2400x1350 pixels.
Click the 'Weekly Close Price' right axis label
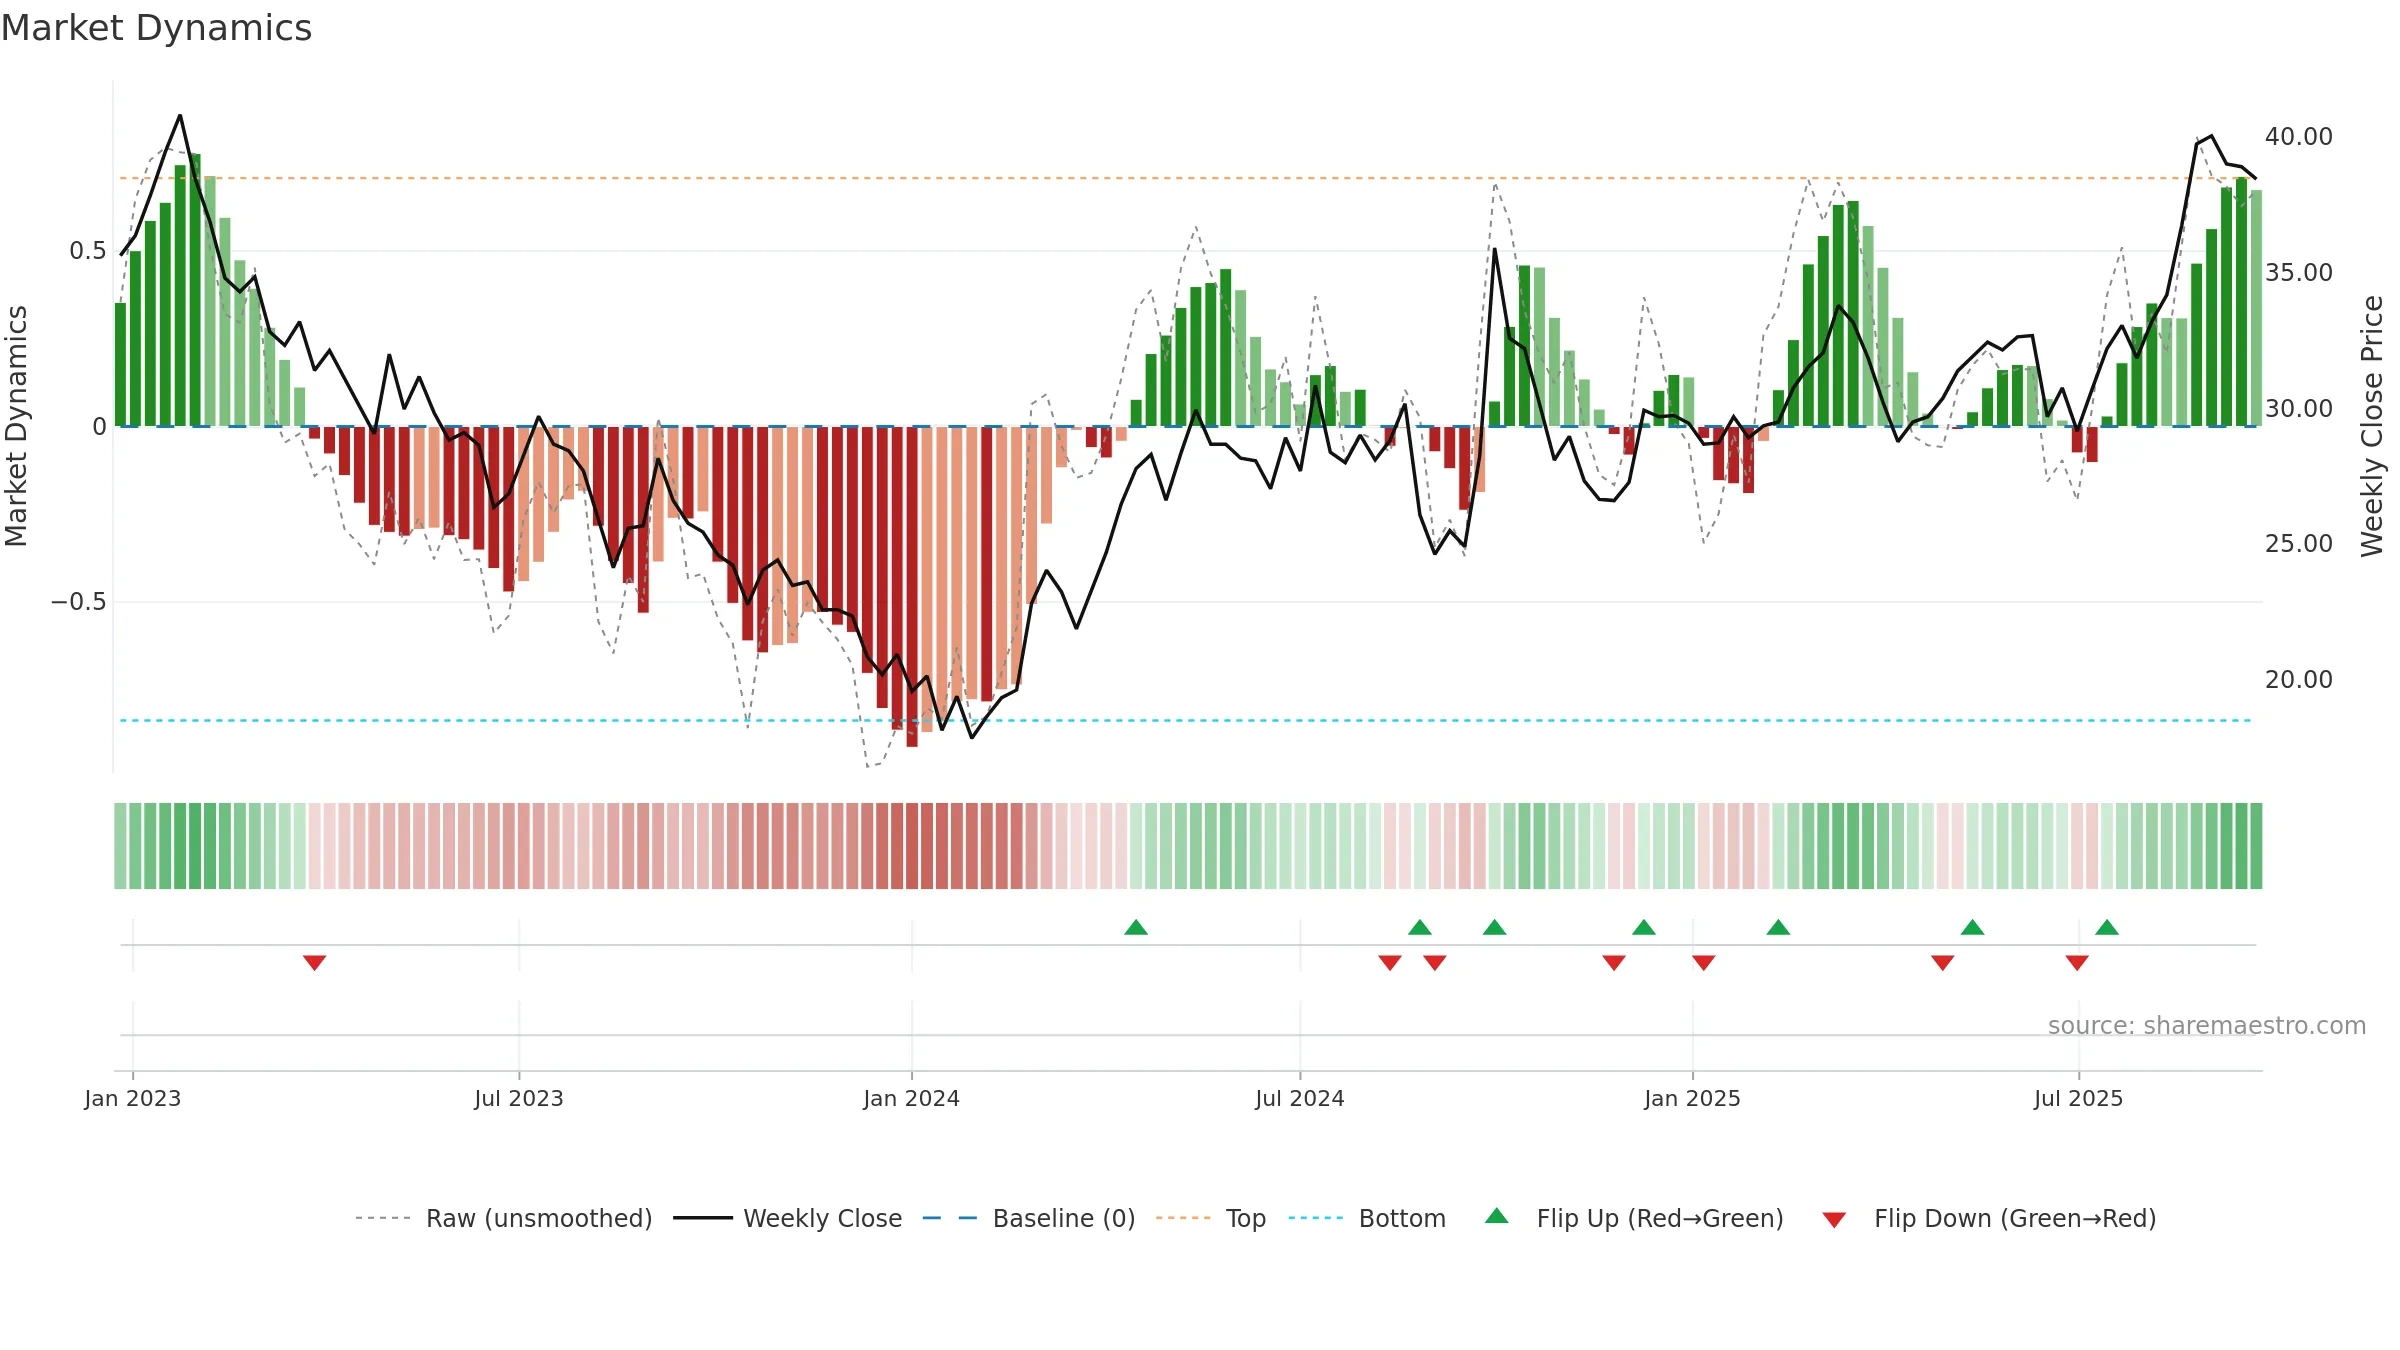(2372, 426)
